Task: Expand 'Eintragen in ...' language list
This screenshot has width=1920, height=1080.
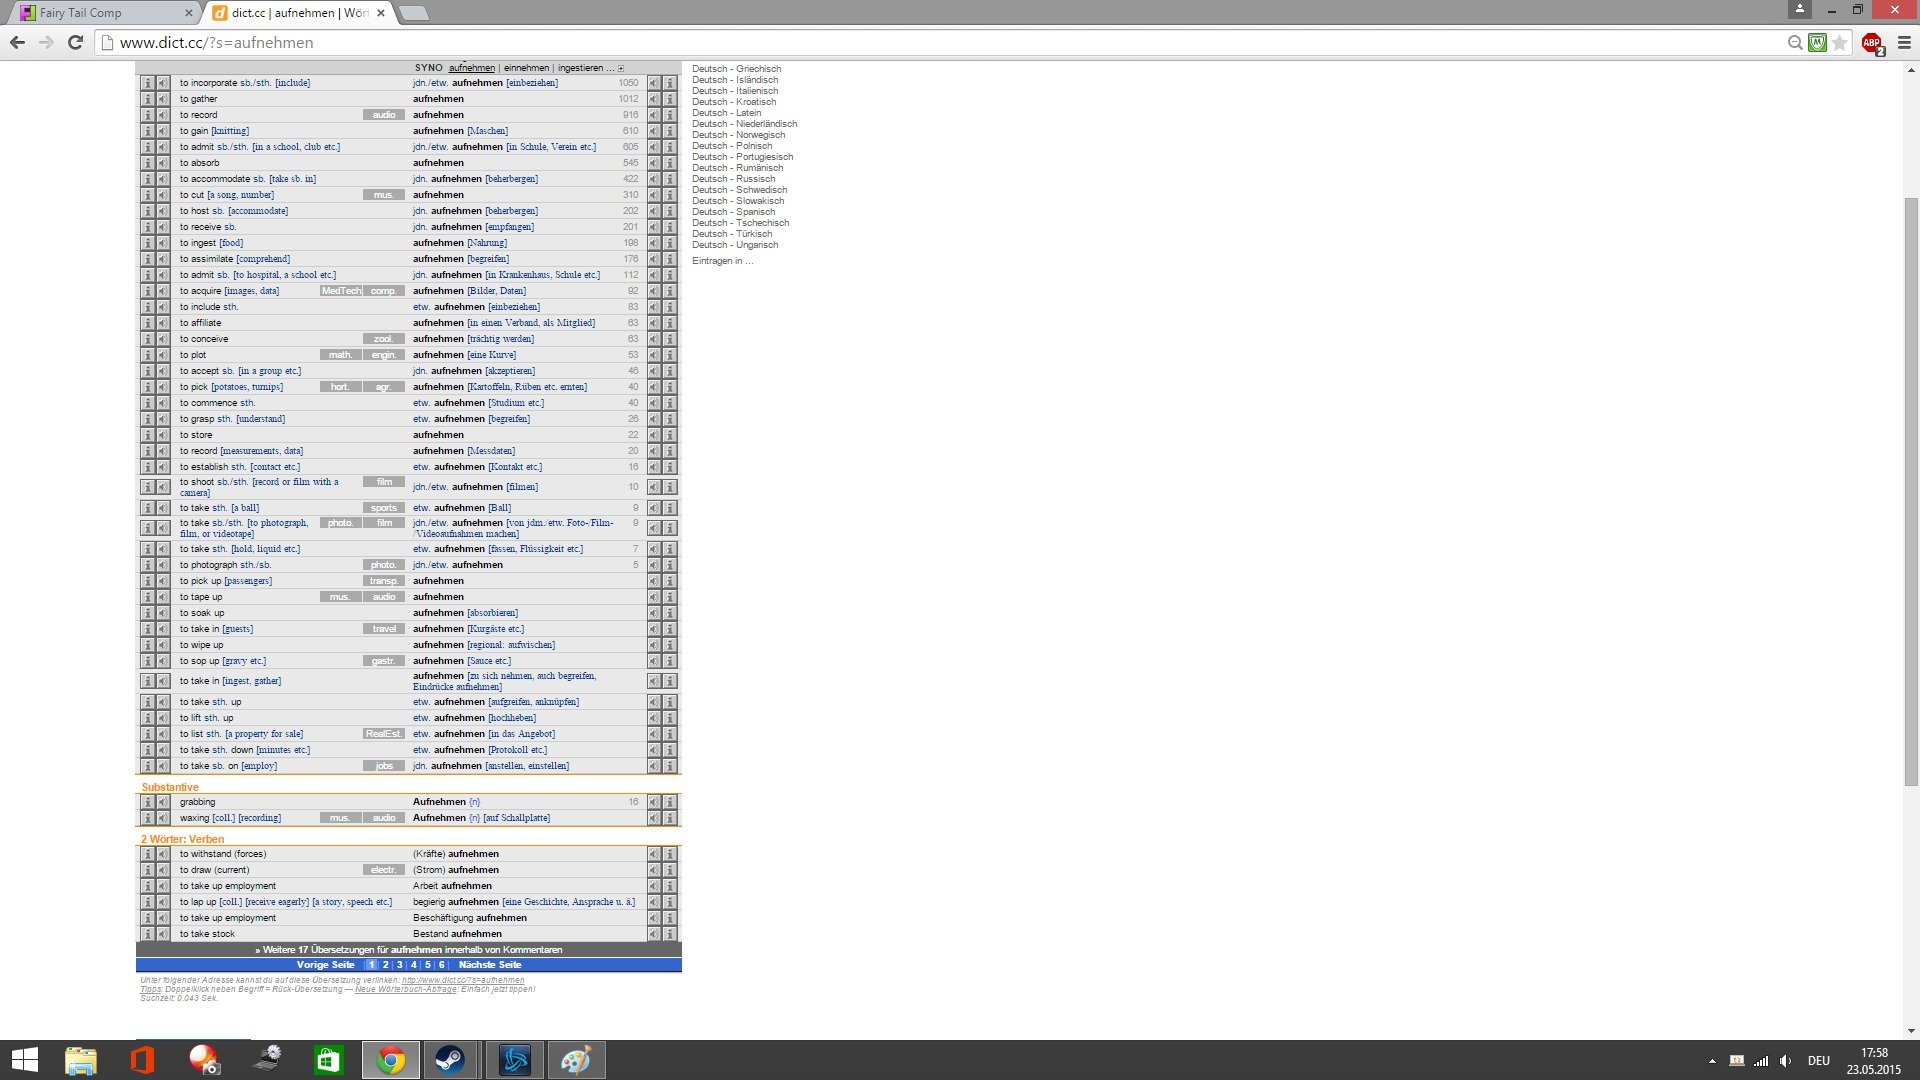Action: point(722,261)
